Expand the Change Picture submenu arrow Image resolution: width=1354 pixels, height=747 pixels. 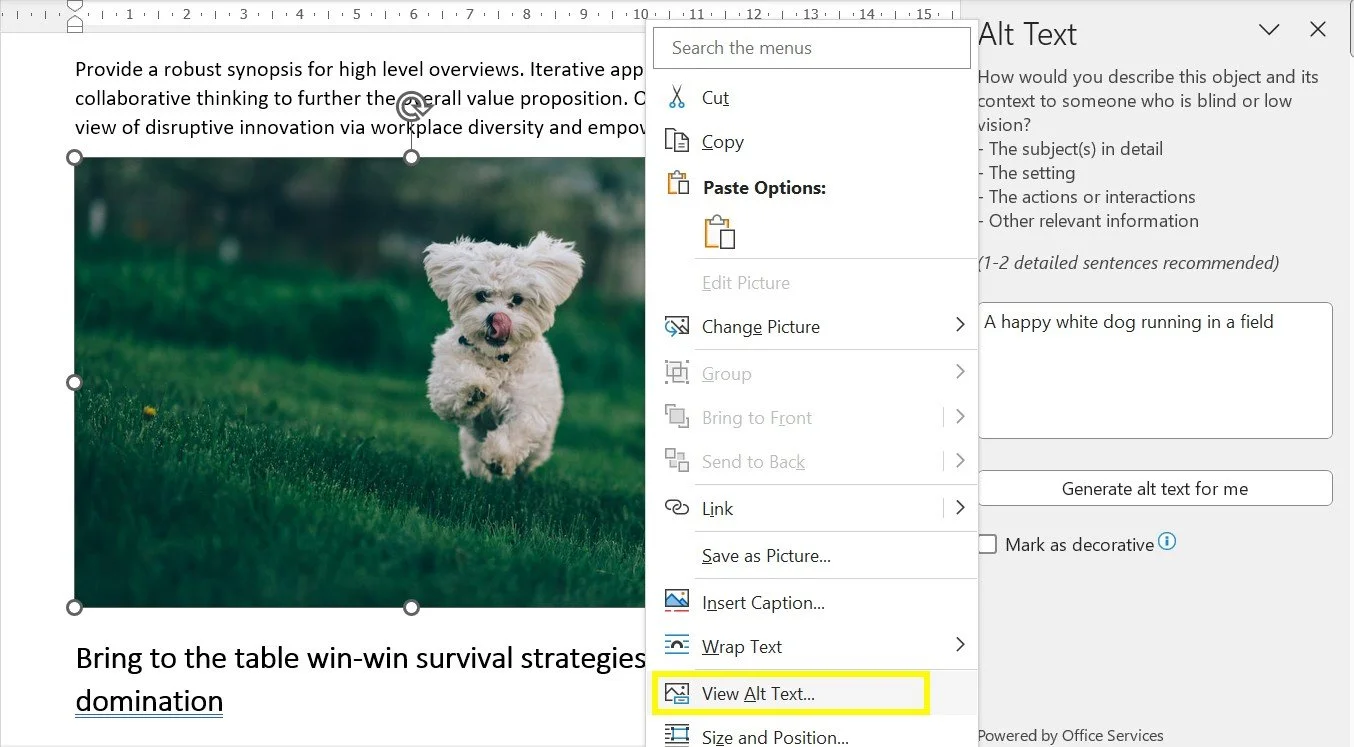pyautogui.click(x=959, y=326)
